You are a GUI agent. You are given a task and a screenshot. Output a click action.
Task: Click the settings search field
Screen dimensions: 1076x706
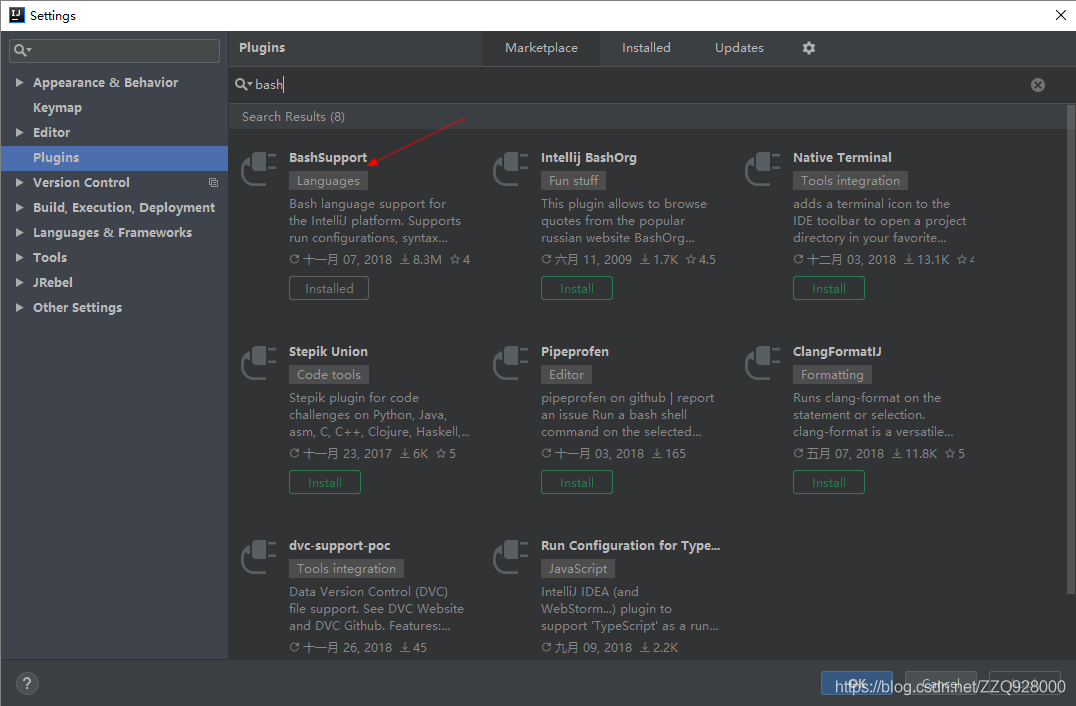115,51
